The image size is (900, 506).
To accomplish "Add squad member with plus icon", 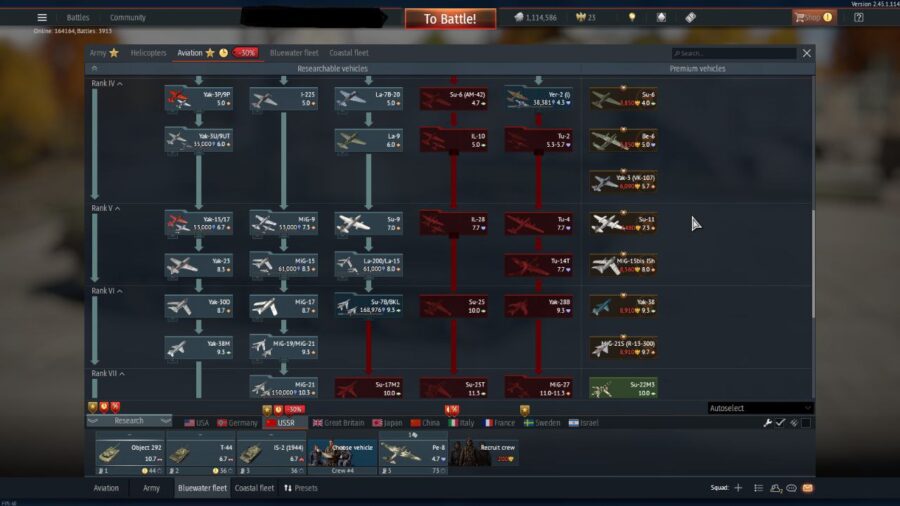I will pyautogui.click(x=738, y=488).
